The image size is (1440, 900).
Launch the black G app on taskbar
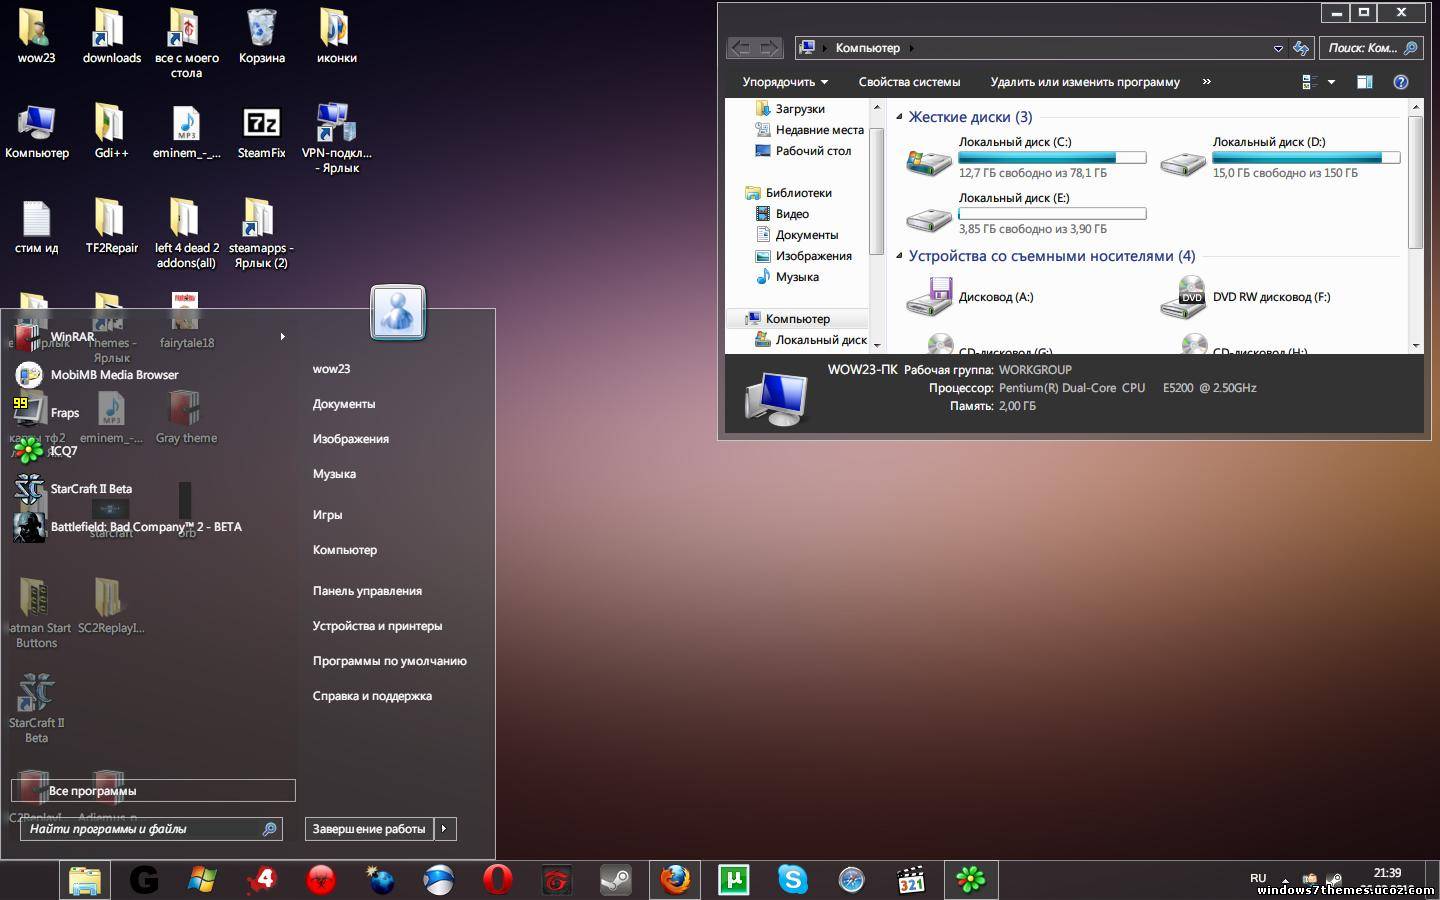[144, 880]
